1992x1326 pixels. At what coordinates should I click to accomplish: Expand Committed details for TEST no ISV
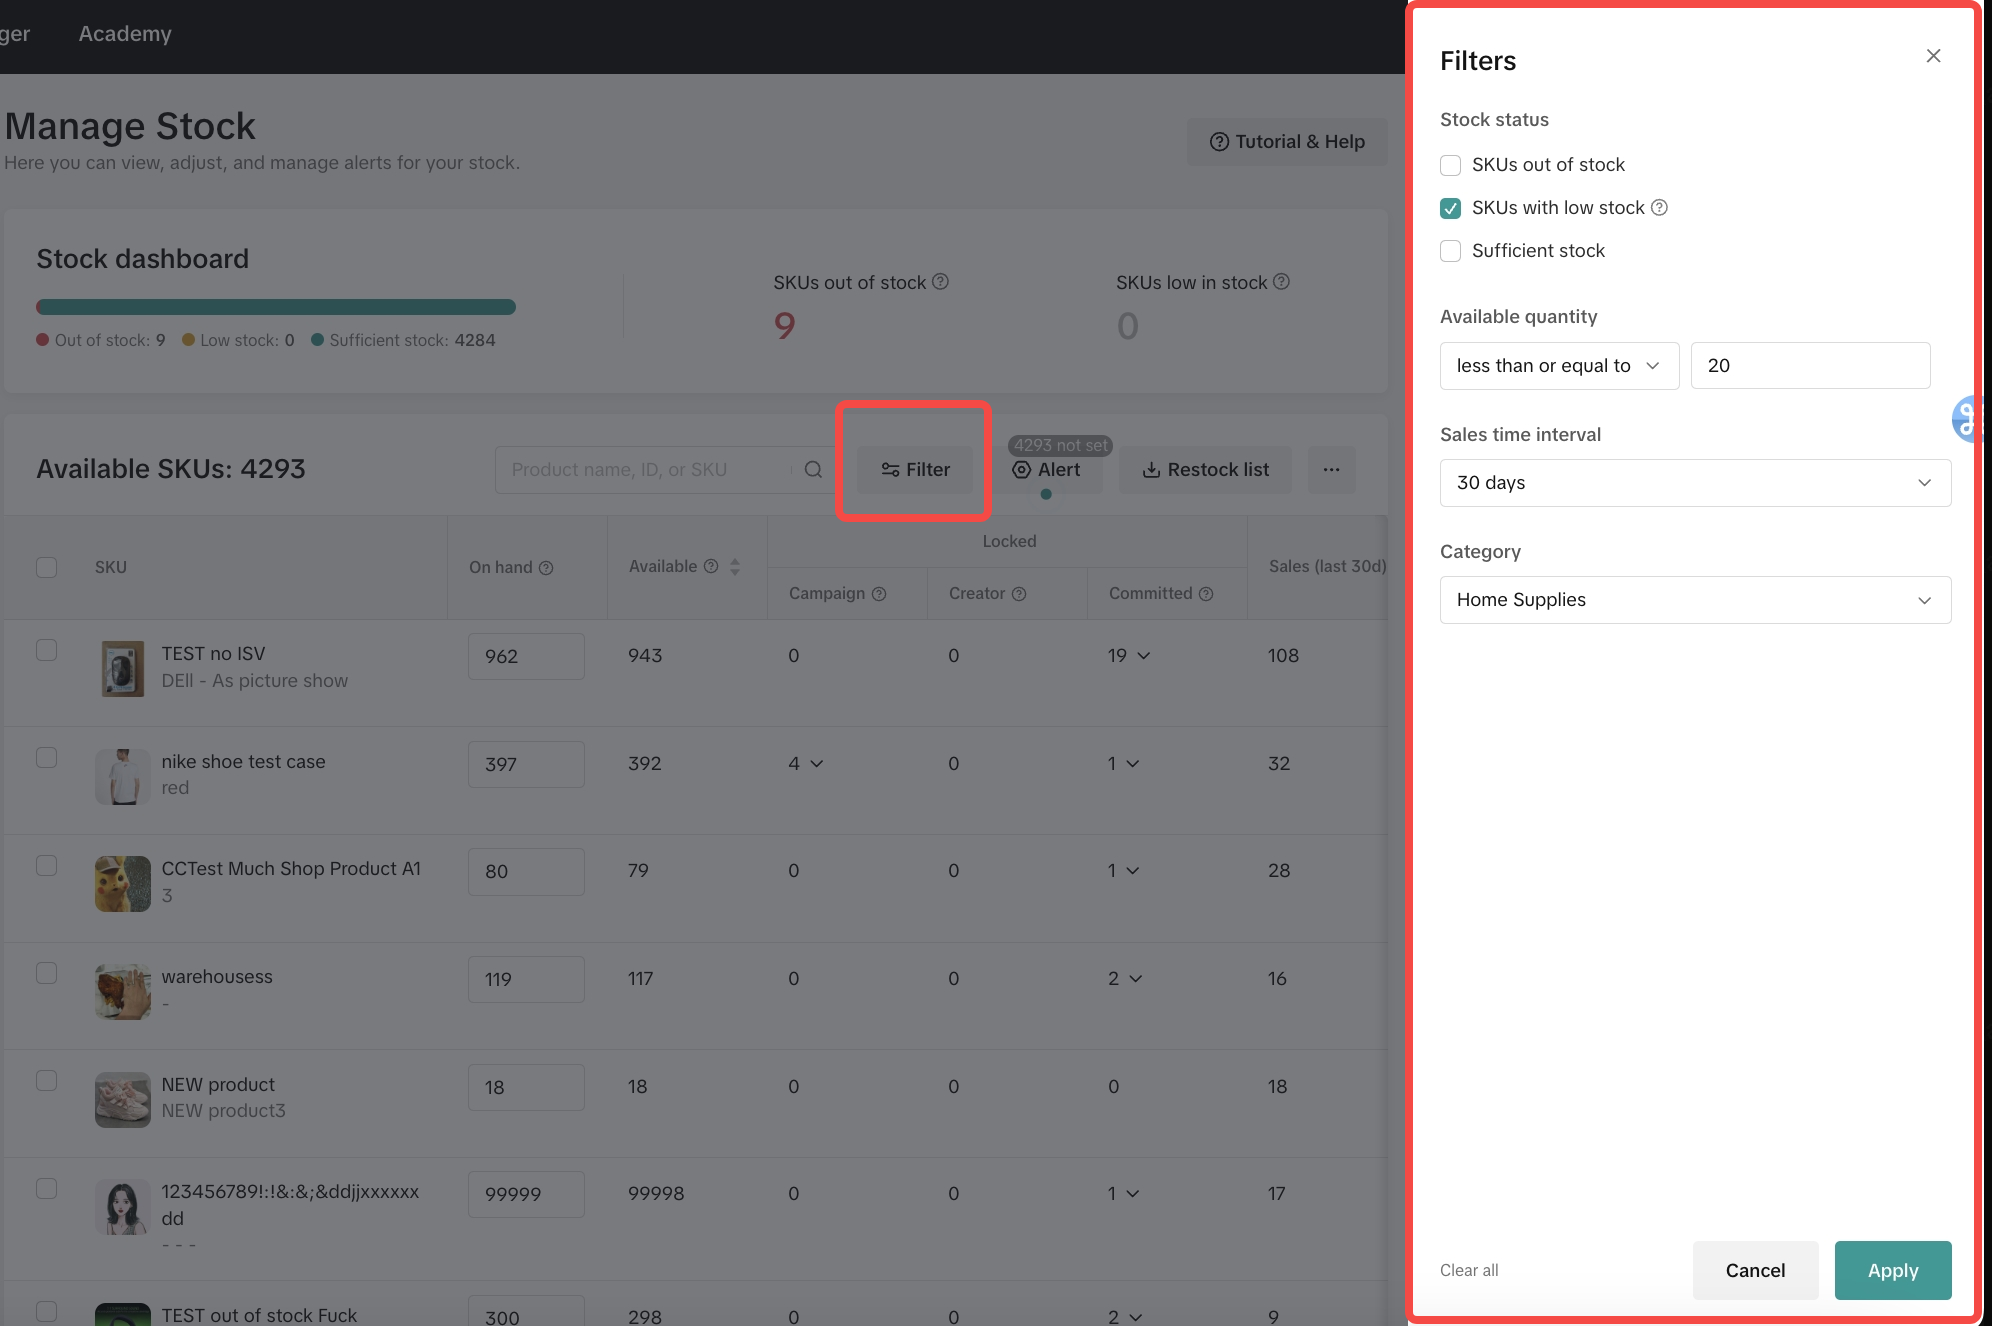point(1144,656)
